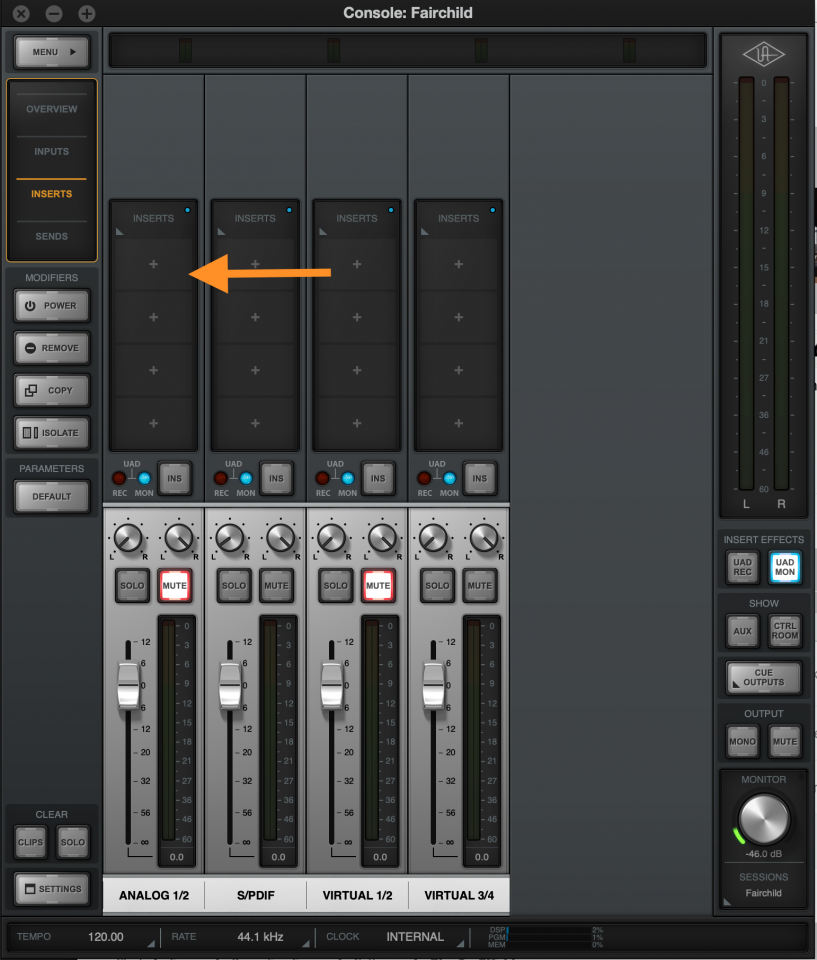The height and width of the screenshot is (960, 817).
Task: Toggle INS on ANALOG 1/2 channel
Action: point(175,478)
